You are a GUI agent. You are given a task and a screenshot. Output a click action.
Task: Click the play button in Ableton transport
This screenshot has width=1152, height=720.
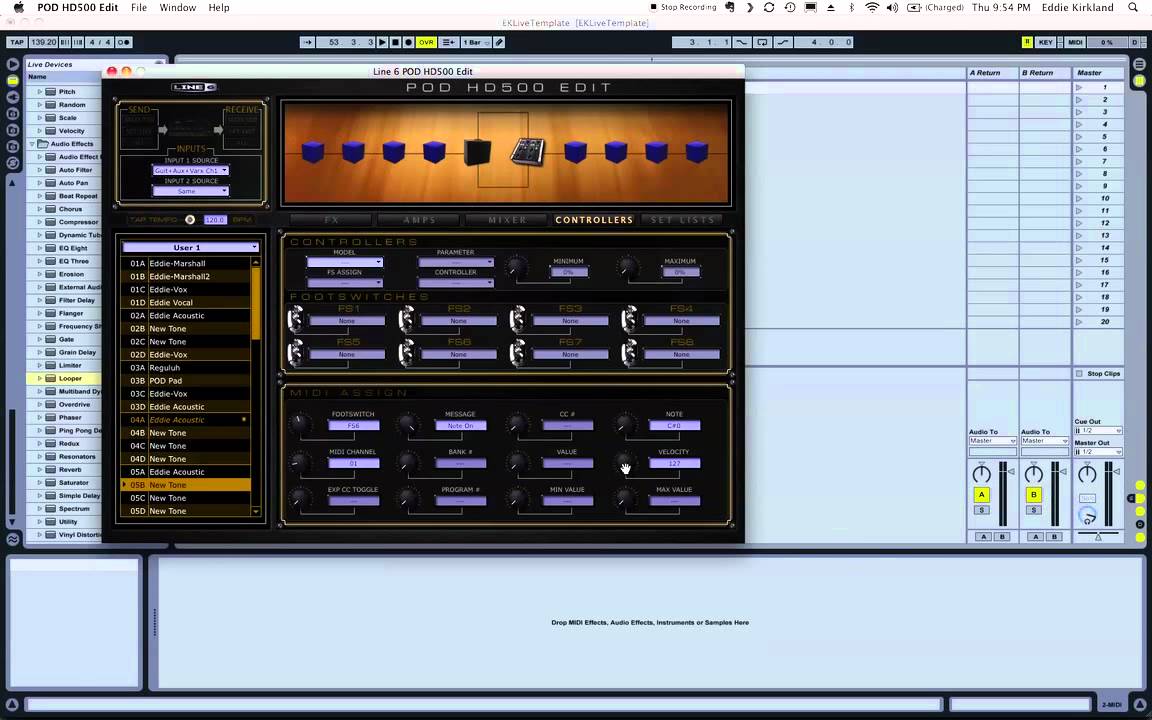pyautogui.click(x=382, y=43)
